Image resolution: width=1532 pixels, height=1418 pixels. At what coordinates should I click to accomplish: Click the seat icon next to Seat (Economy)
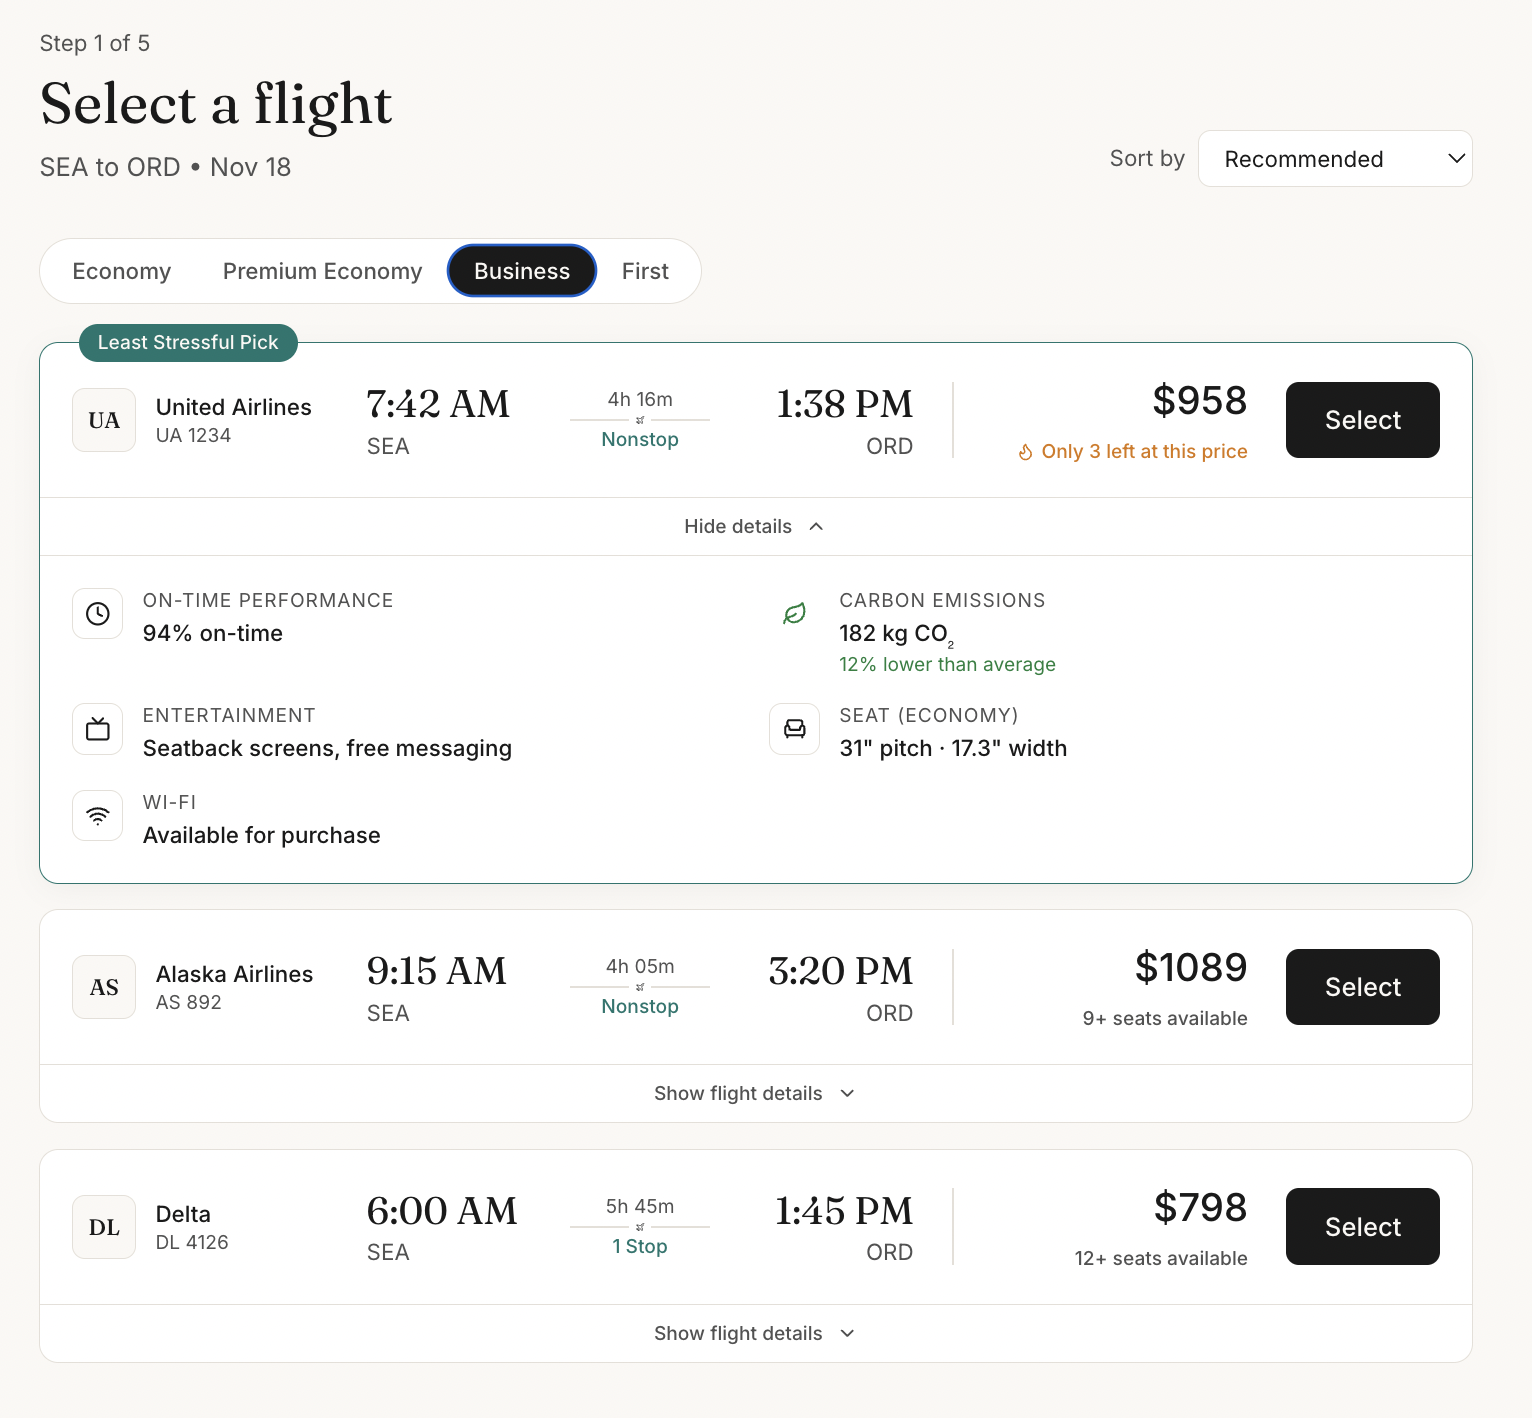(794, 729)
